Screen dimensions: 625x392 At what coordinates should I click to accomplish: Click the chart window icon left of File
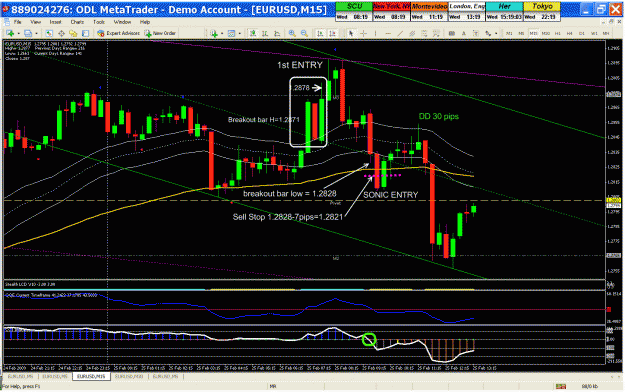coord(7,22)
